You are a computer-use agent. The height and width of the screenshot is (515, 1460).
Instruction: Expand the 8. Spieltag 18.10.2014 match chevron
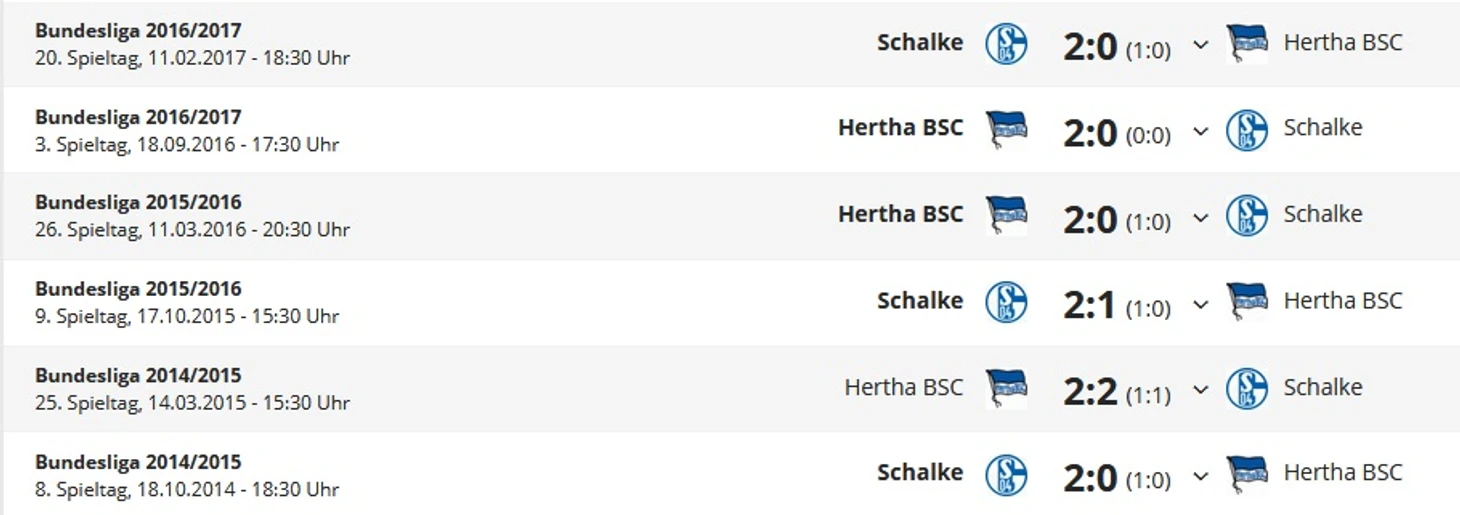tap(1201, 477)
